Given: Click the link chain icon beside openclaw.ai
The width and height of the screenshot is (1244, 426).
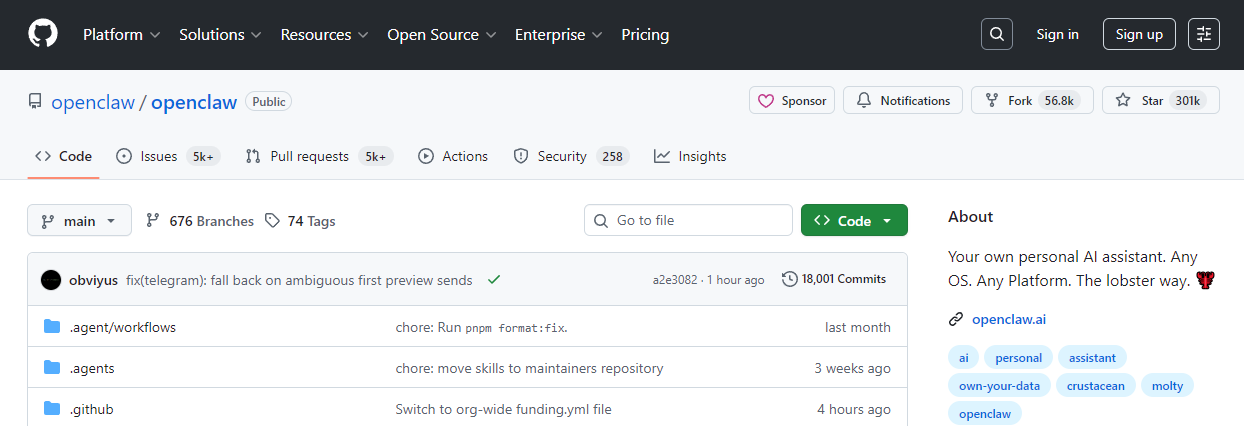Looking at the screenshot, I should point(956,320).
